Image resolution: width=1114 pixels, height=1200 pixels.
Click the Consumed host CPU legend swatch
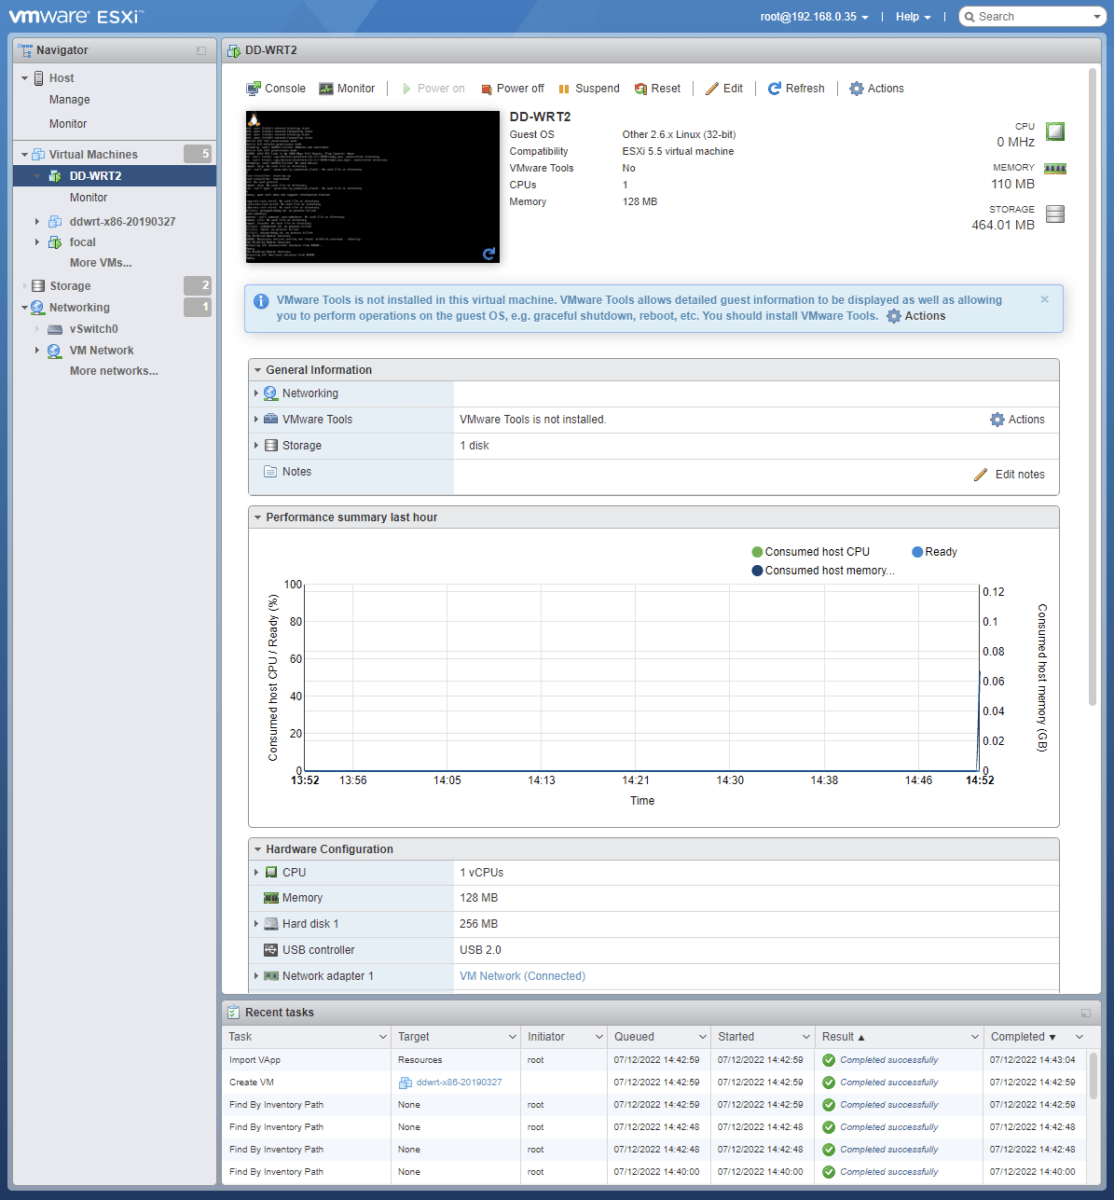tap(757, 551)
